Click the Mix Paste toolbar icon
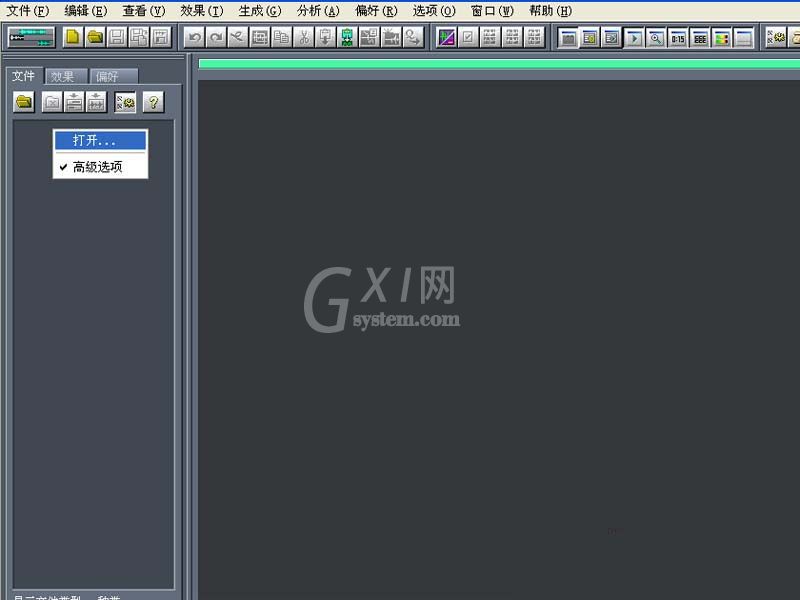 tap(369, 37)
